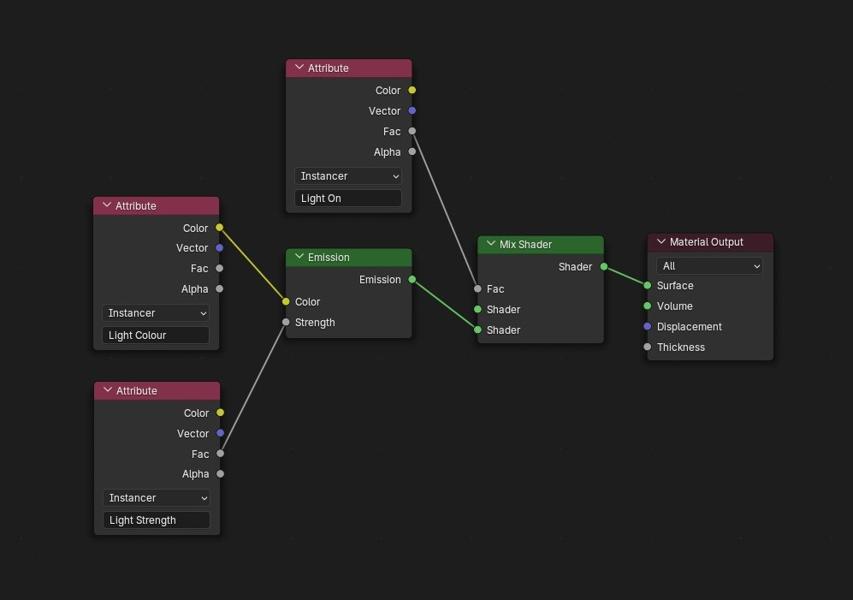Screen dimensions: 853x600
Task: Click the Light Strength attribute name field
Action: [156, 519]
